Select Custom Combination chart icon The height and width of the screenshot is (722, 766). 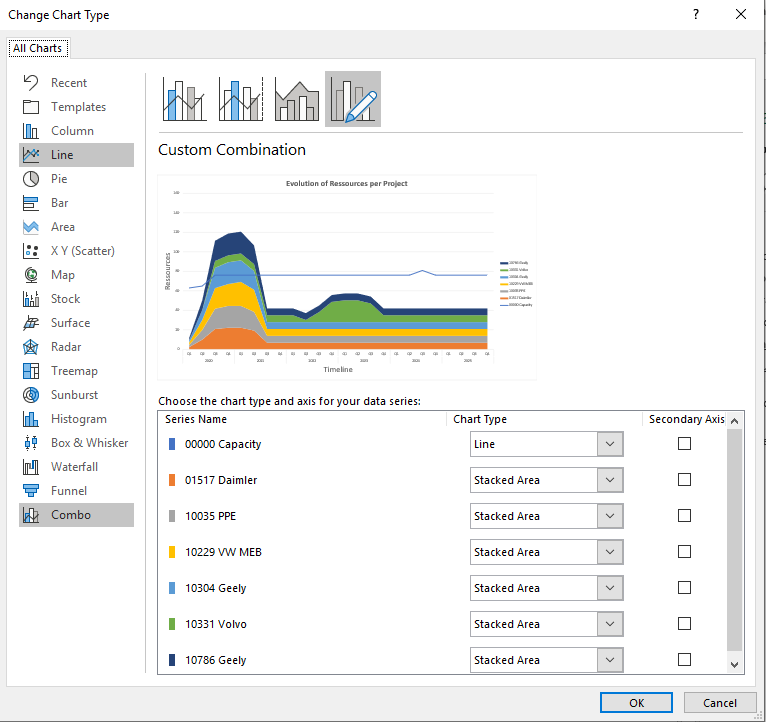tap(353, 99)
